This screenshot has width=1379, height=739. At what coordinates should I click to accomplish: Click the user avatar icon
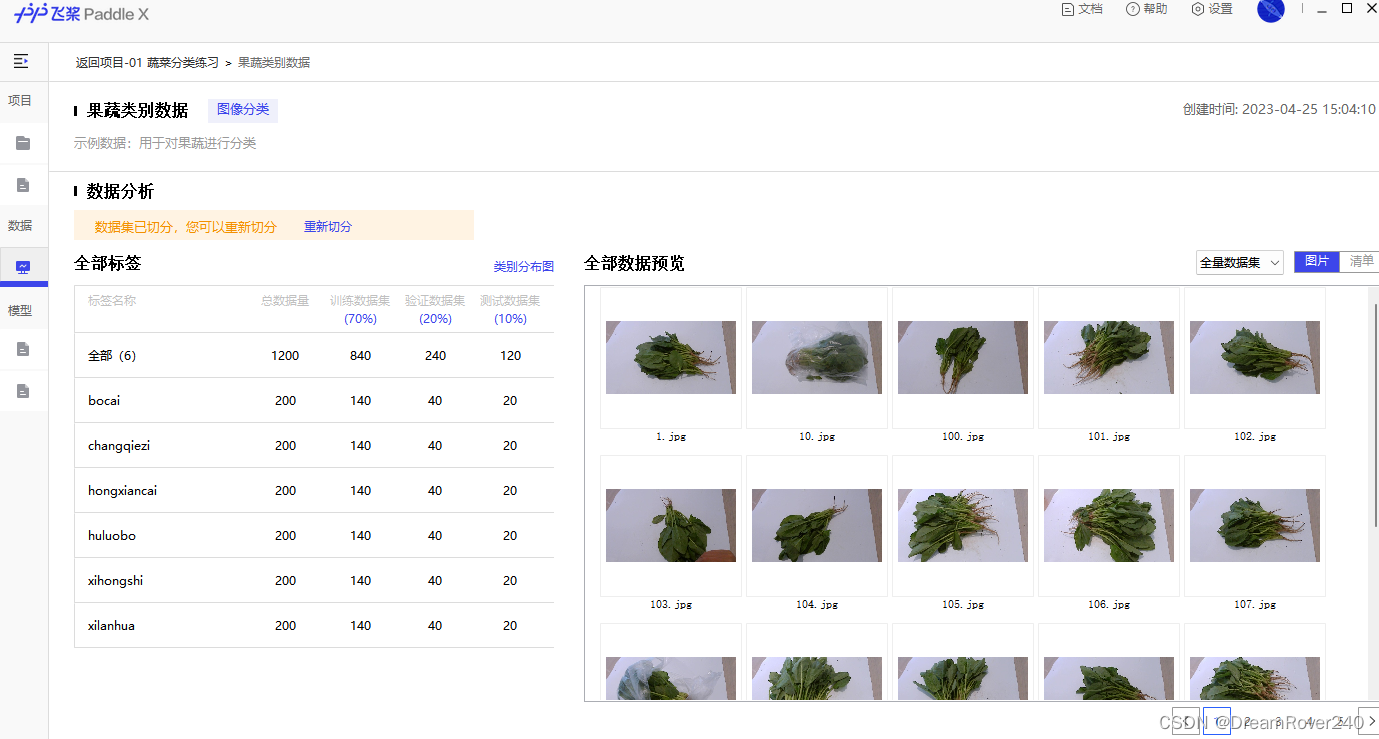click(1270, 11)
